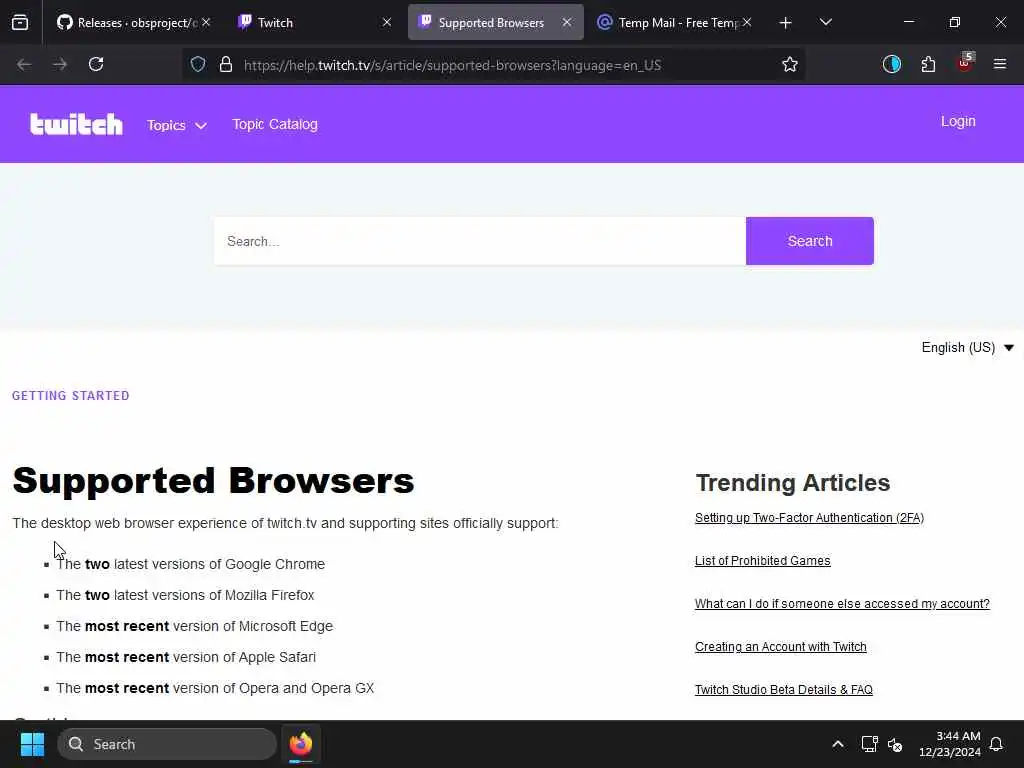Close the Temp Mail tab
This screenshot has height=768, width=1024.
click(747, 22)
